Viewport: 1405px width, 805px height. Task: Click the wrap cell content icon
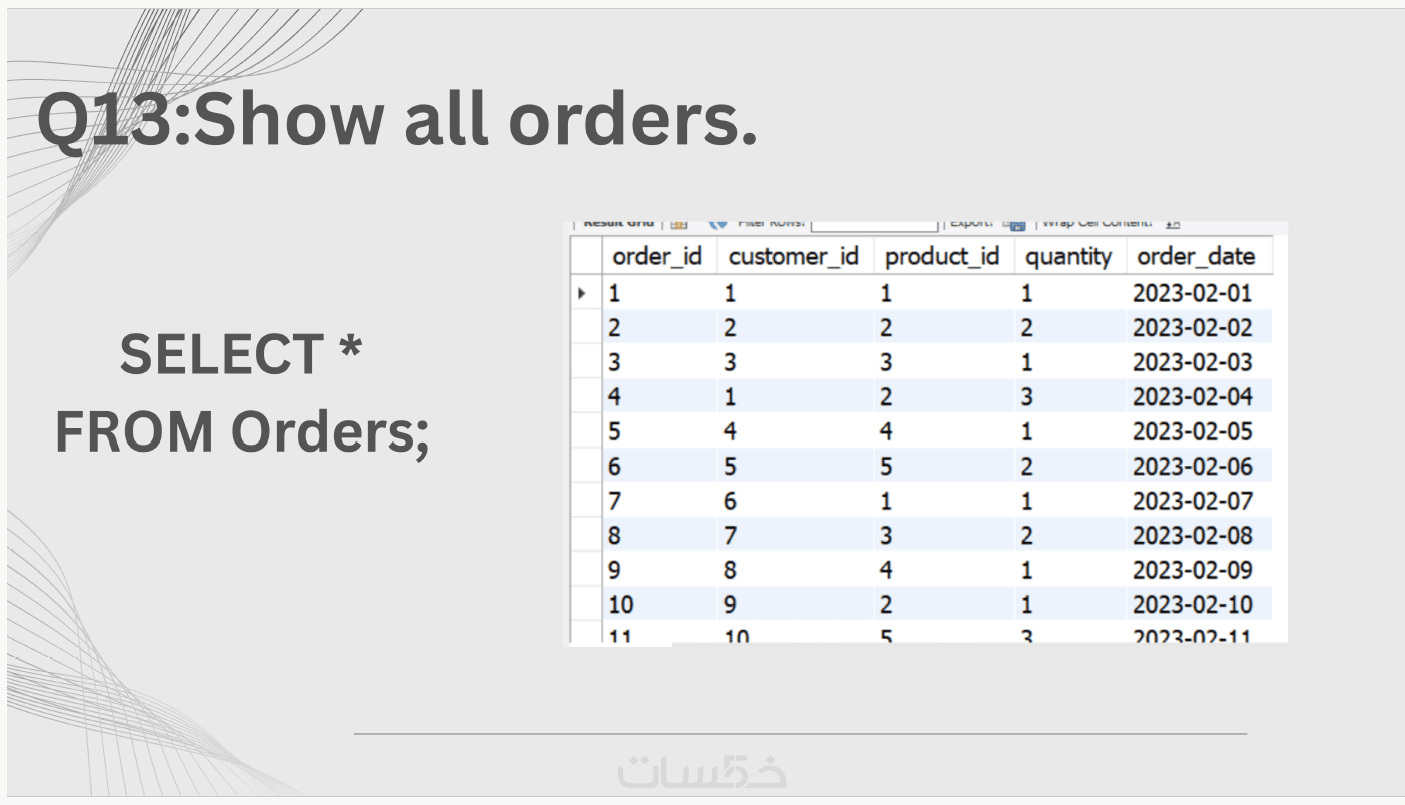click(1173, 225)
